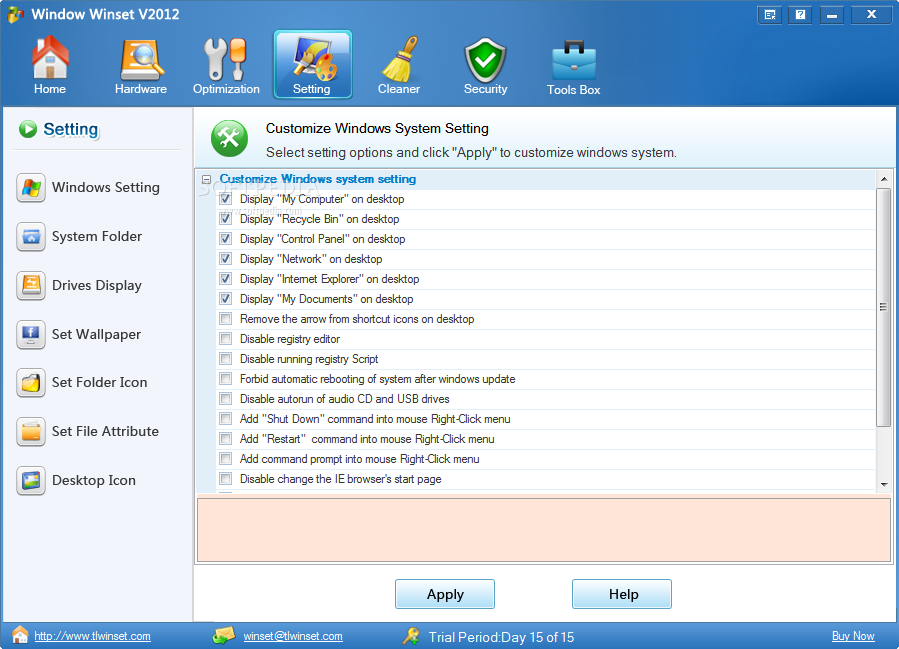The width and height of the screenshot is (899, 649).
Task: Open the Security shield icon
Action: 485,60
